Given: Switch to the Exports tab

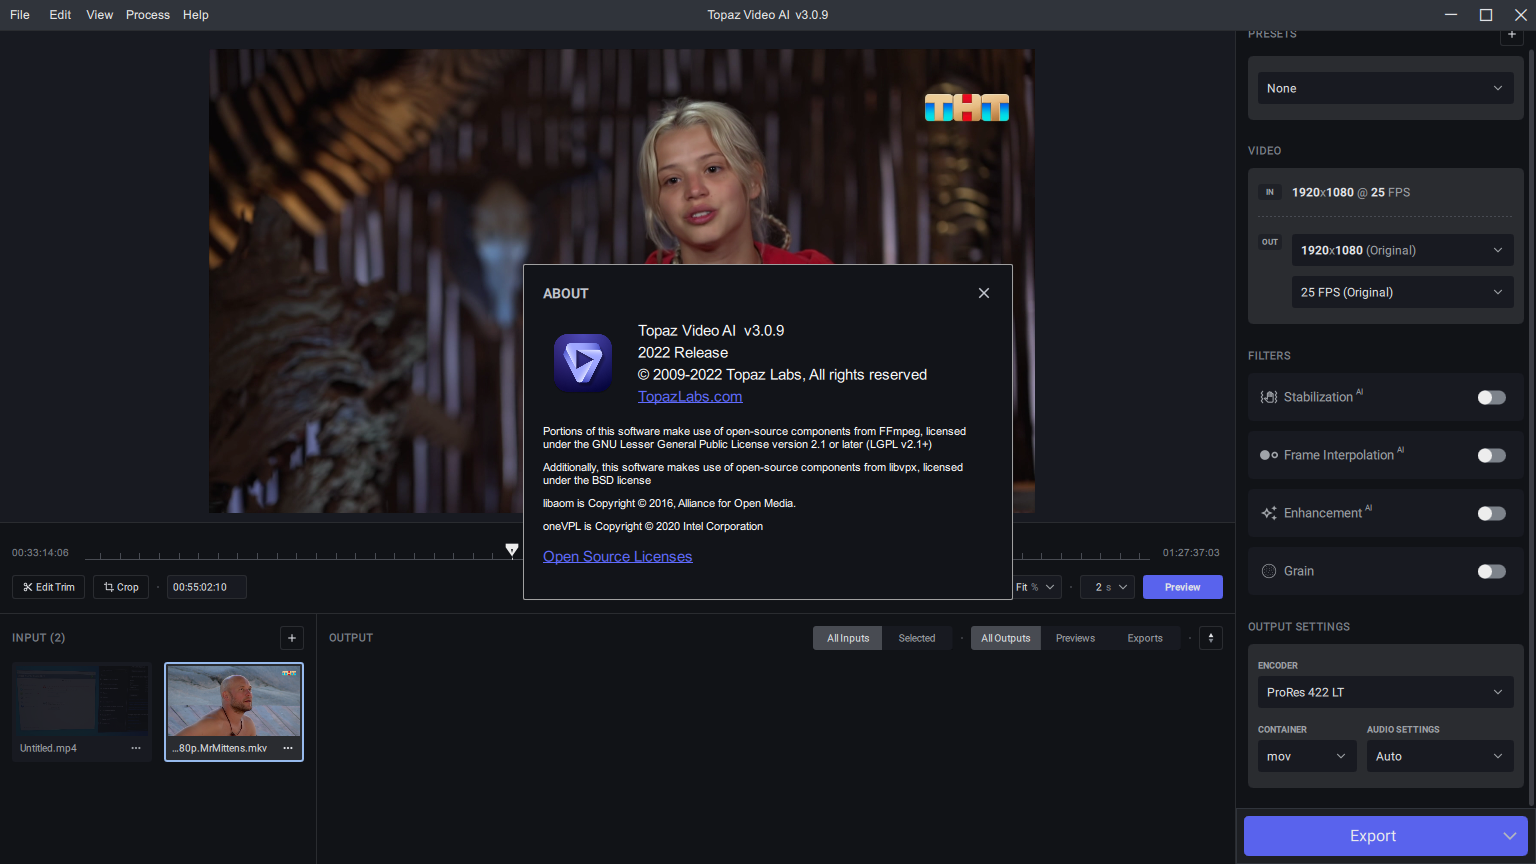Looking at the screenshot, I should (x=1145, y=638).
